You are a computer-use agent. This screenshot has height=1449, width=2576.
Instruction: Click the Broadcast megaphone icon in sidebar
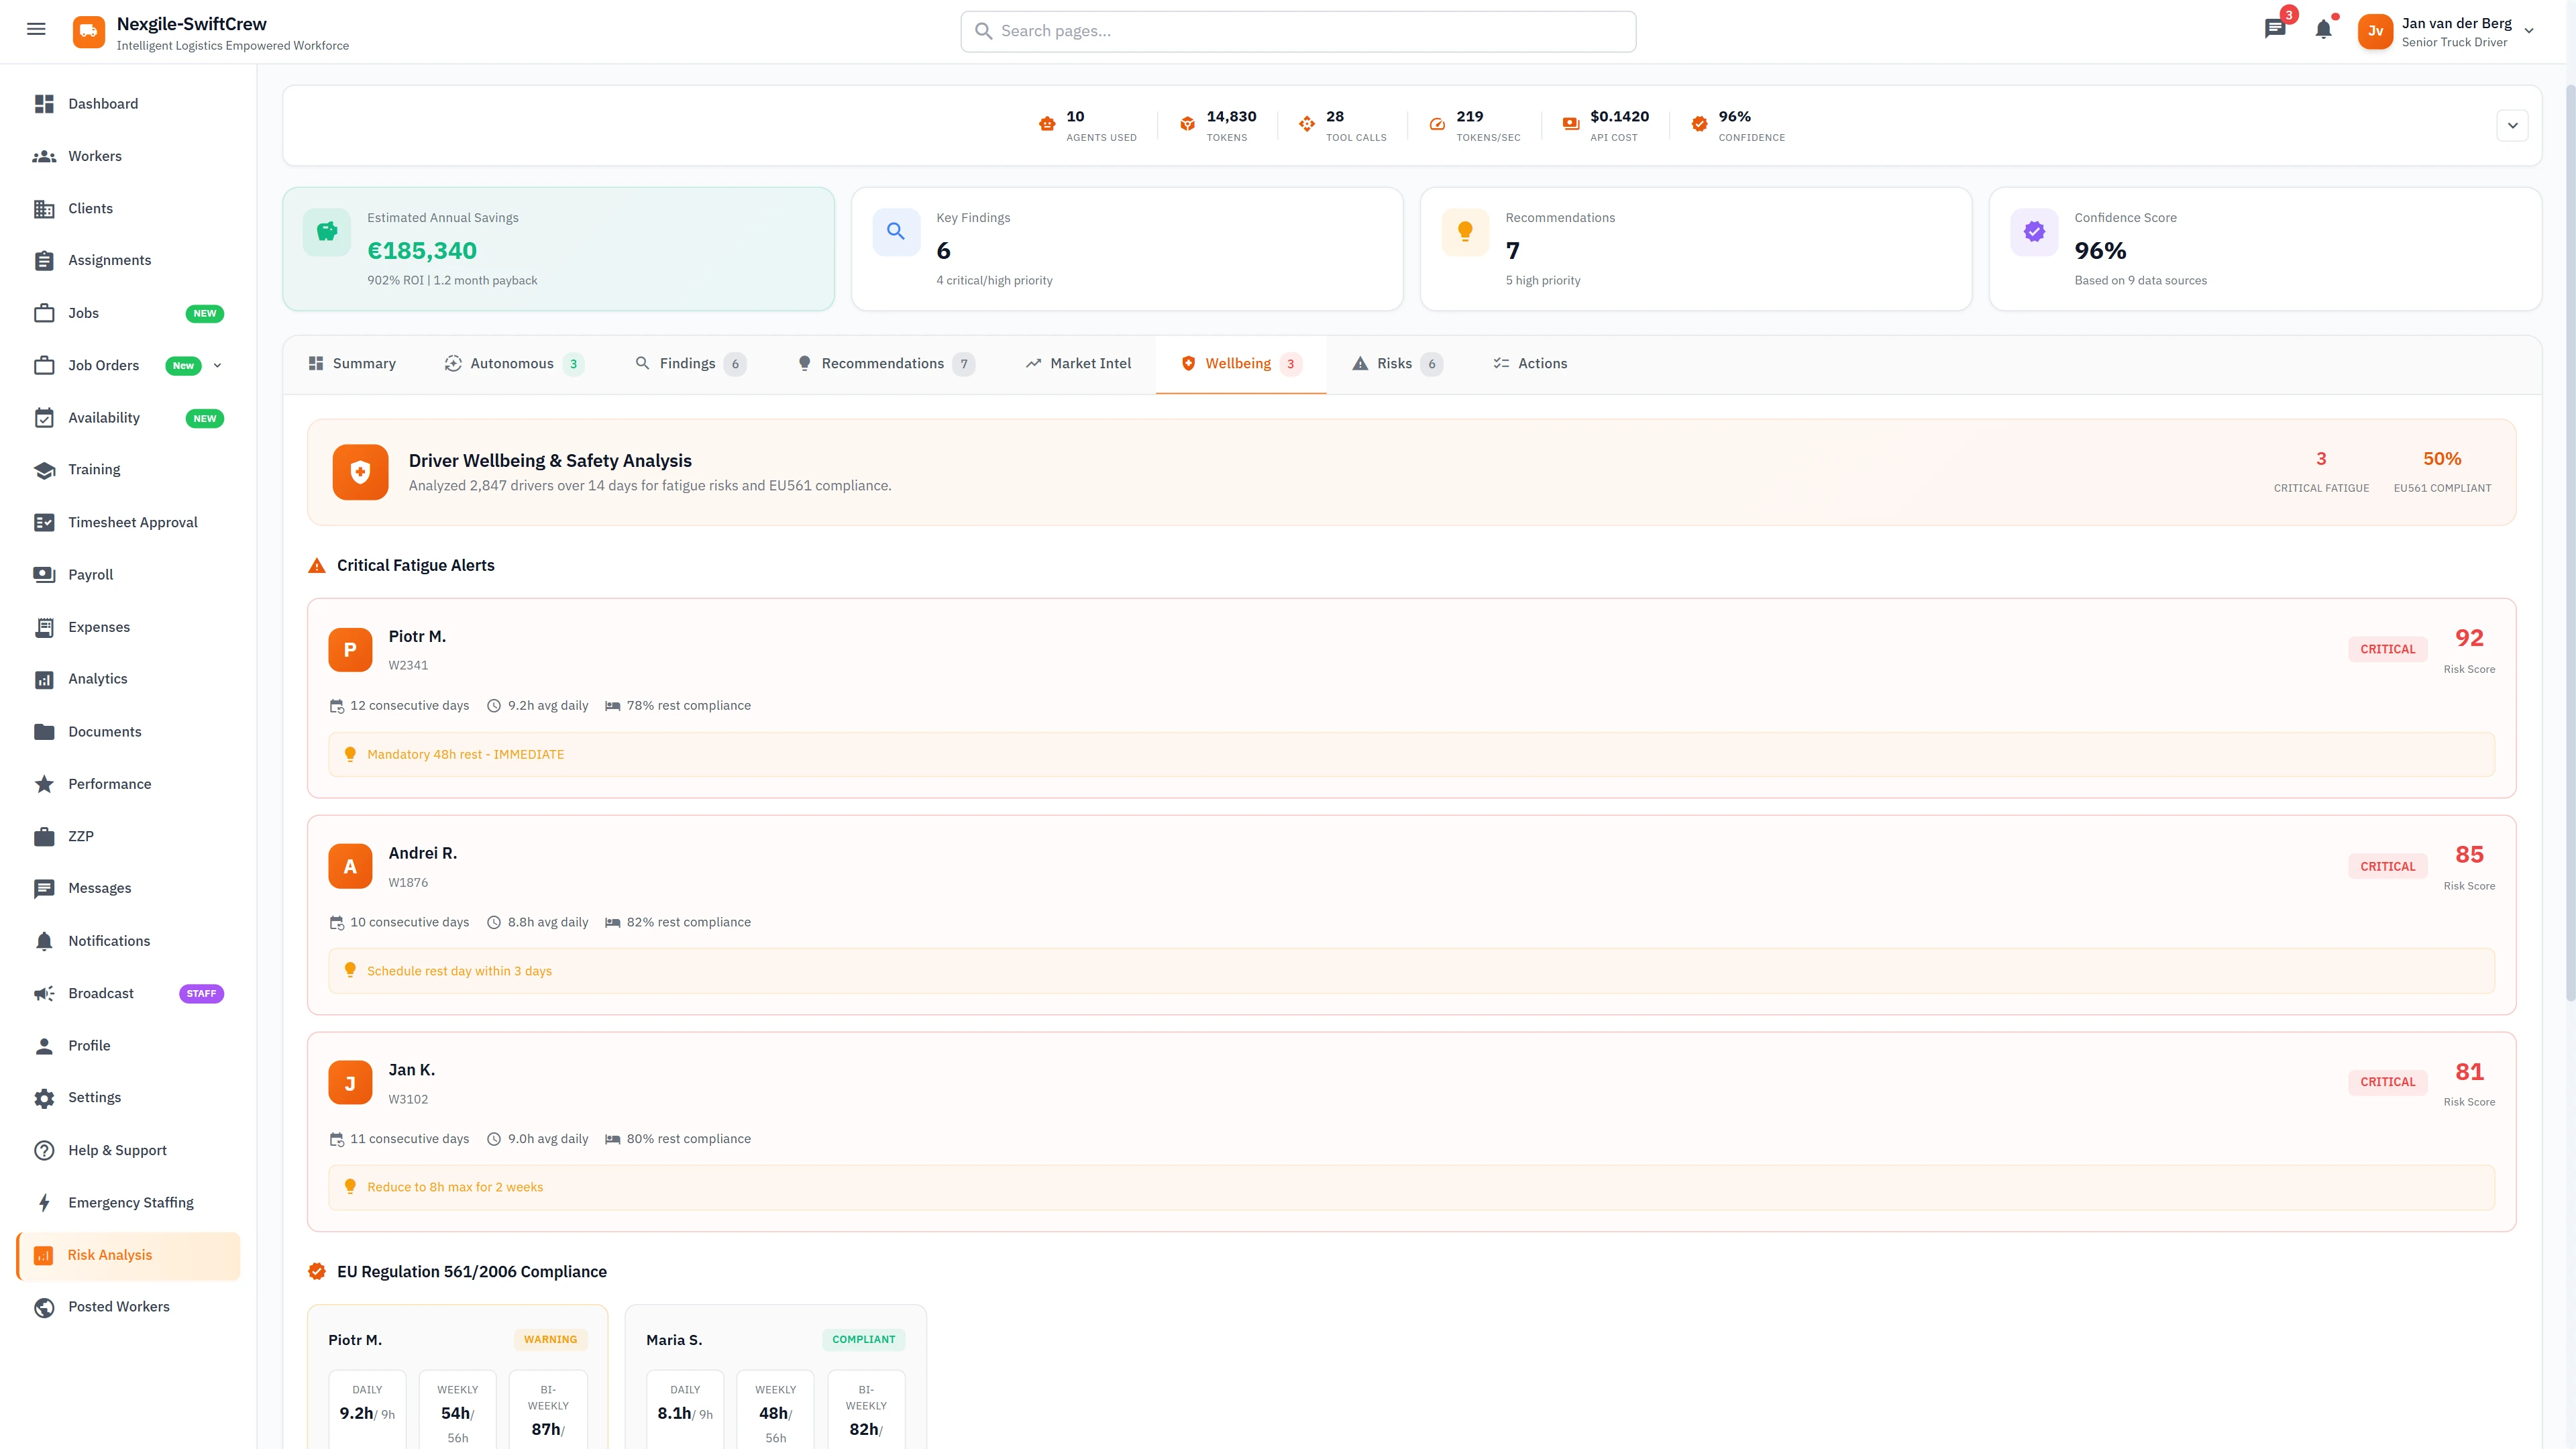[x=44, y=993]
